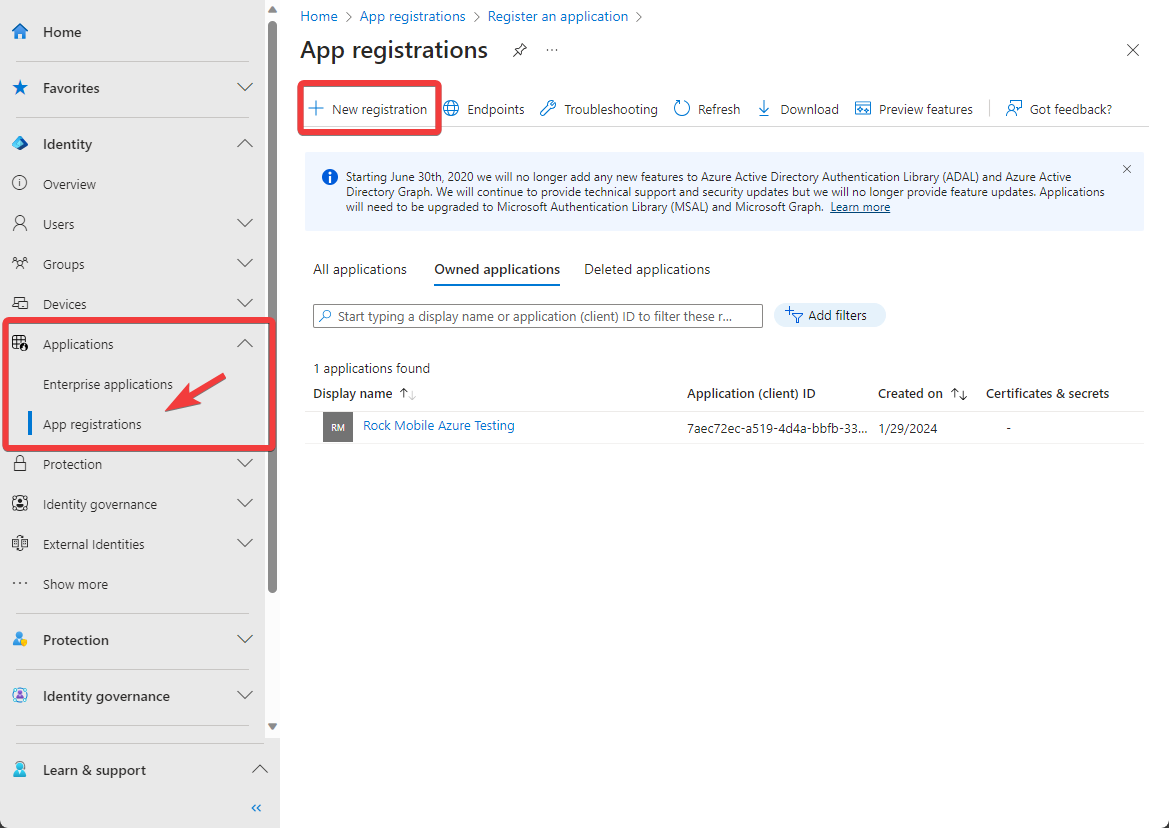Screen dimensions: 1169x828
Task: Click the lower Protection section icon
Action: tap(20, 639)
